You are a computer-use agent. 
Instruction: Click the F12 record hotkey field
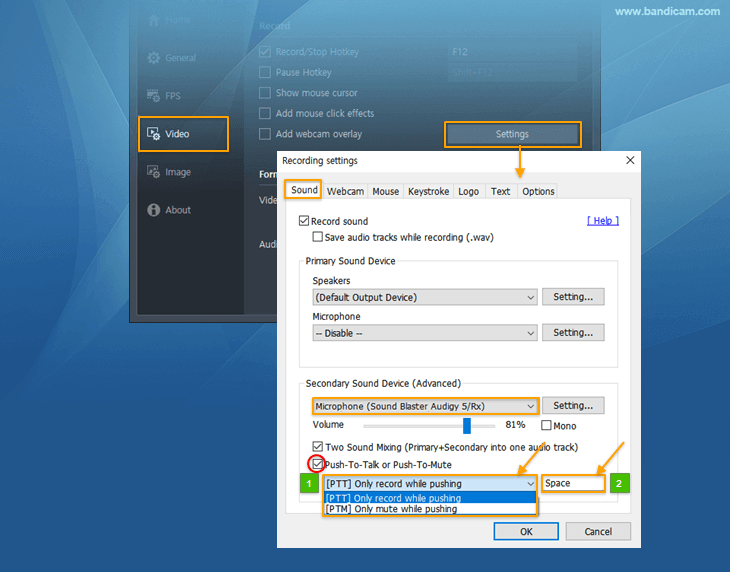(513, 52)
